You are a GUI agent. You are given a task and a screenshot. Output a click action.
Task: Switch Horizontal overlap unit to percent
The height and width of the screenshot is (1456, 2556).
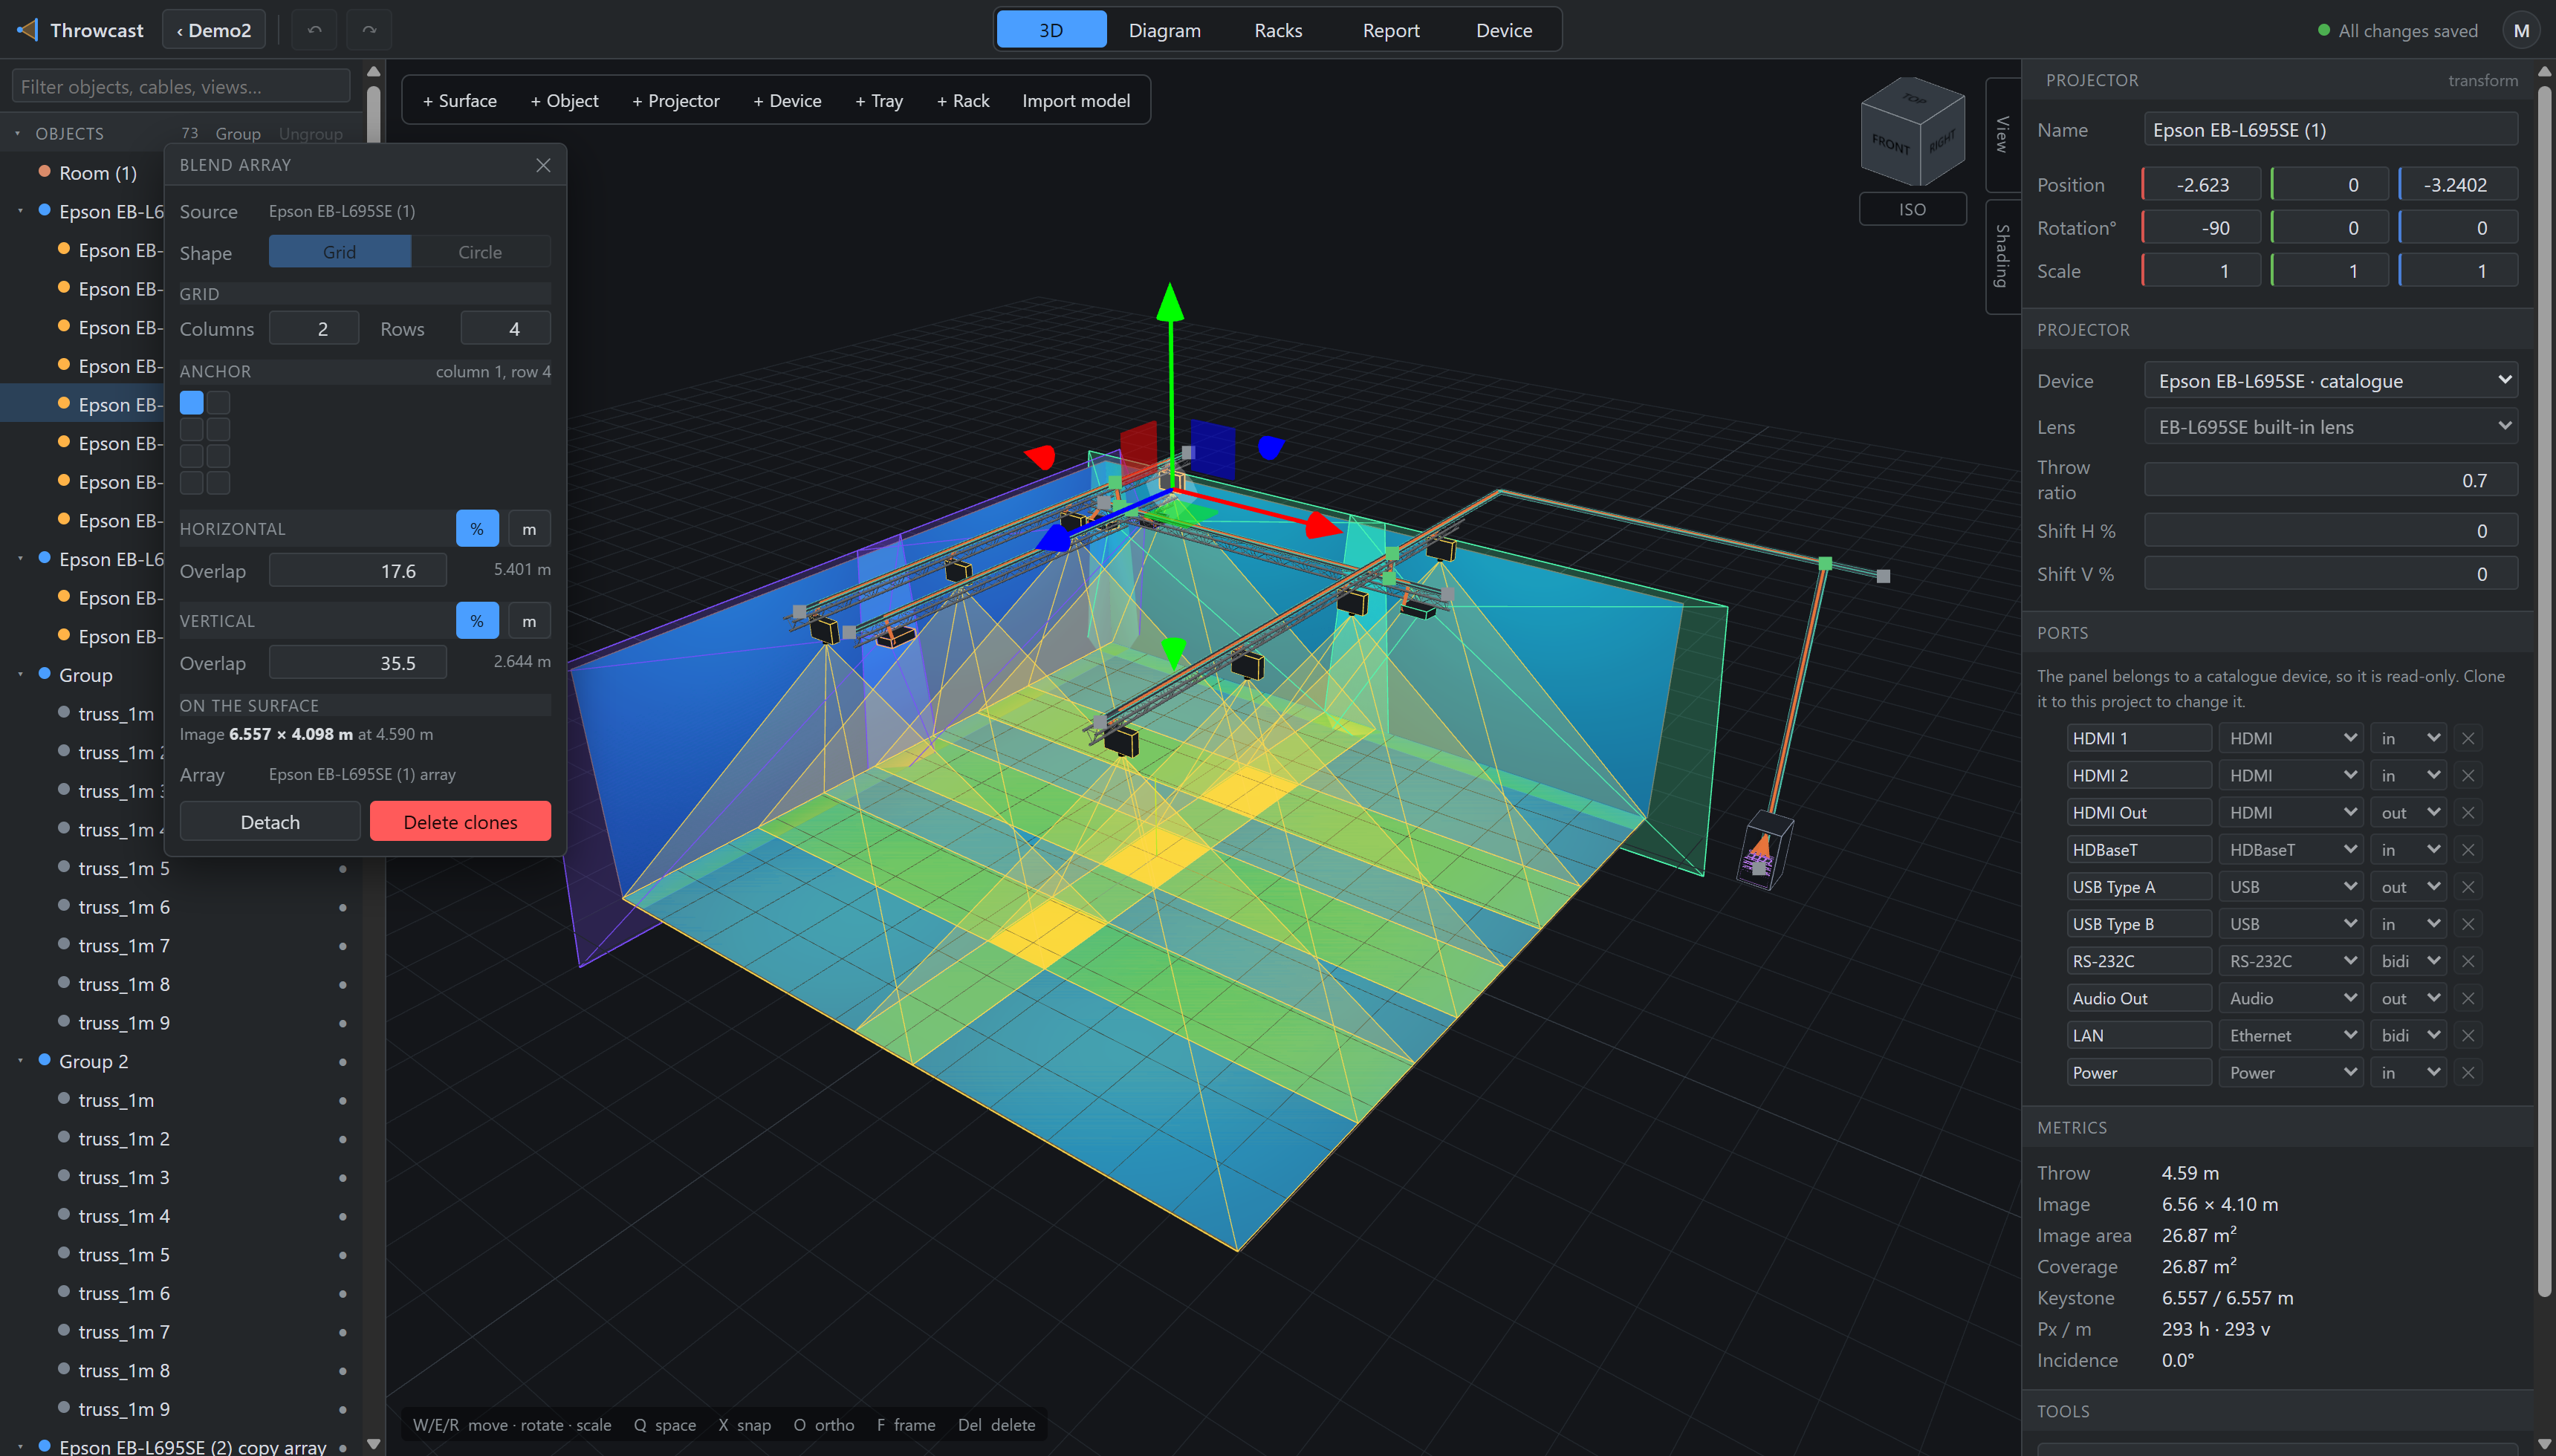pyautogui.click(x=477, y=529)
